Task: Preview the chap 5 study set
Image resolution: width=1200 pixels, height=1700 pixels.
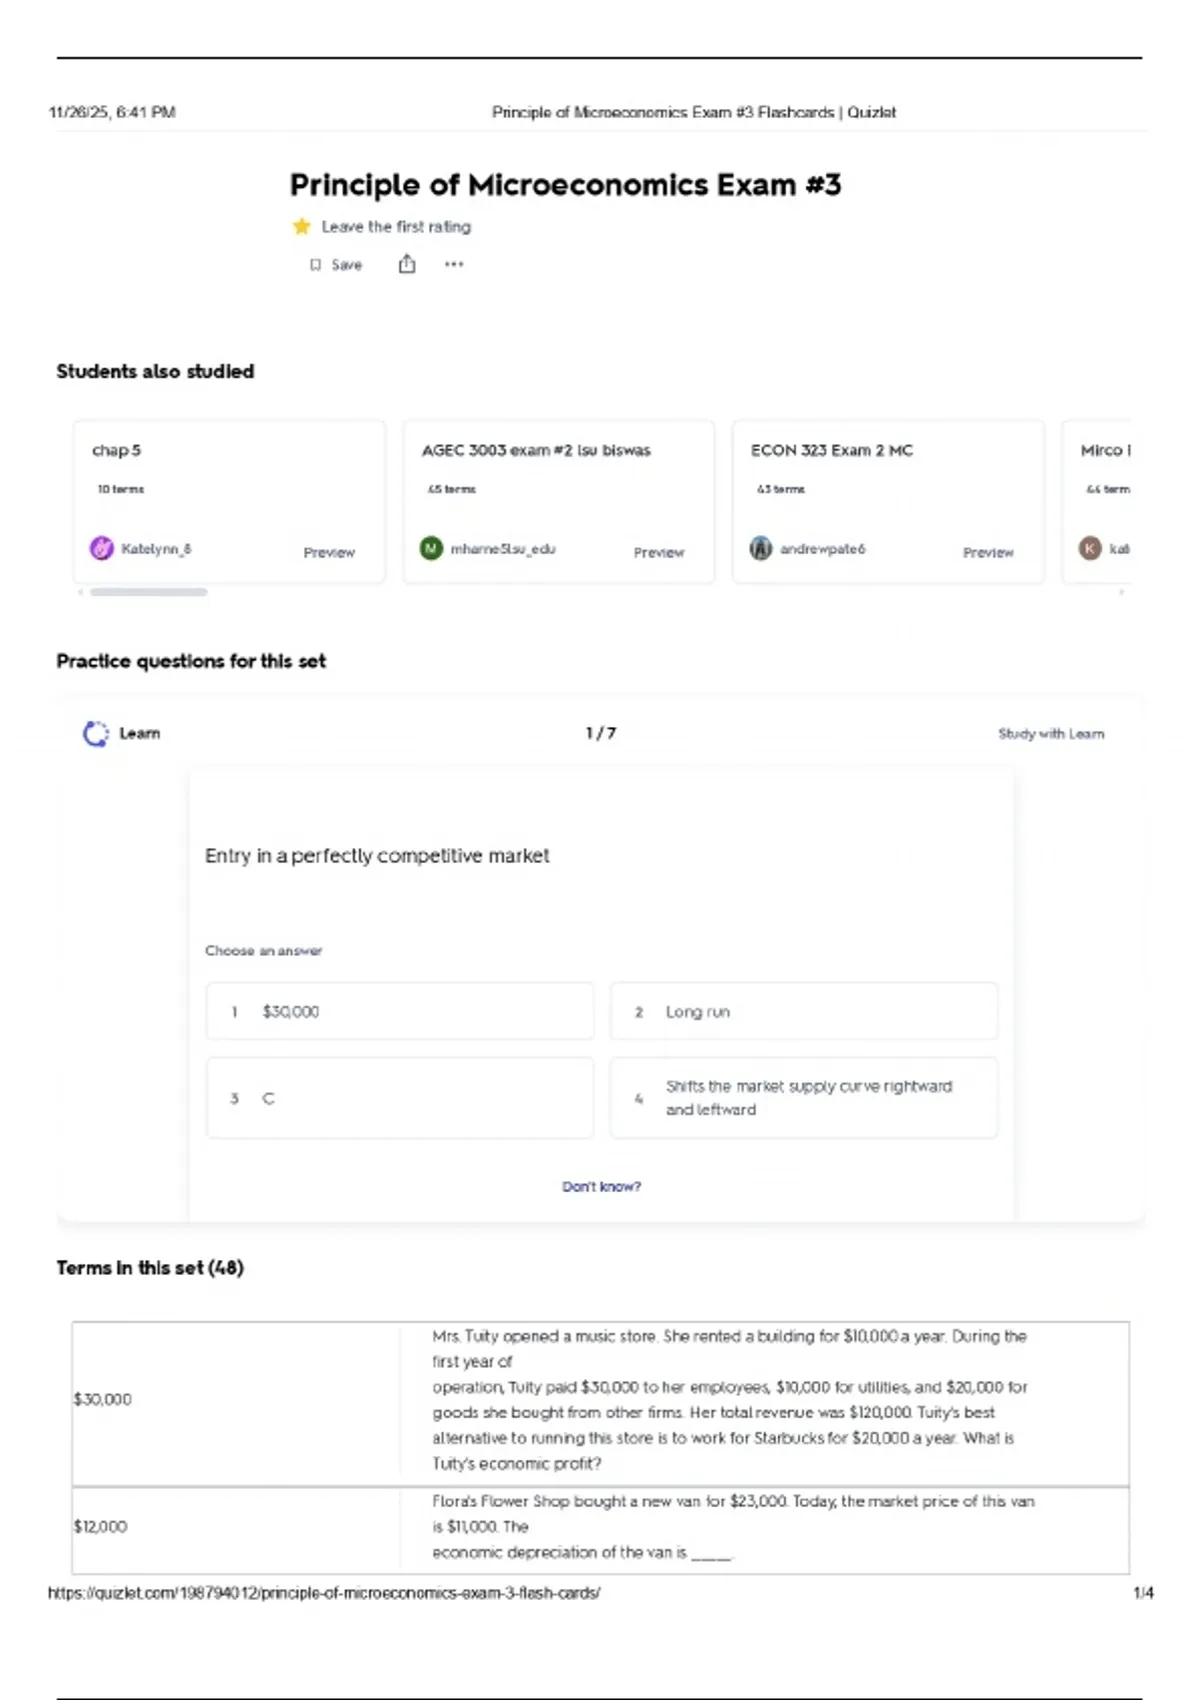Action: [329, 552]
